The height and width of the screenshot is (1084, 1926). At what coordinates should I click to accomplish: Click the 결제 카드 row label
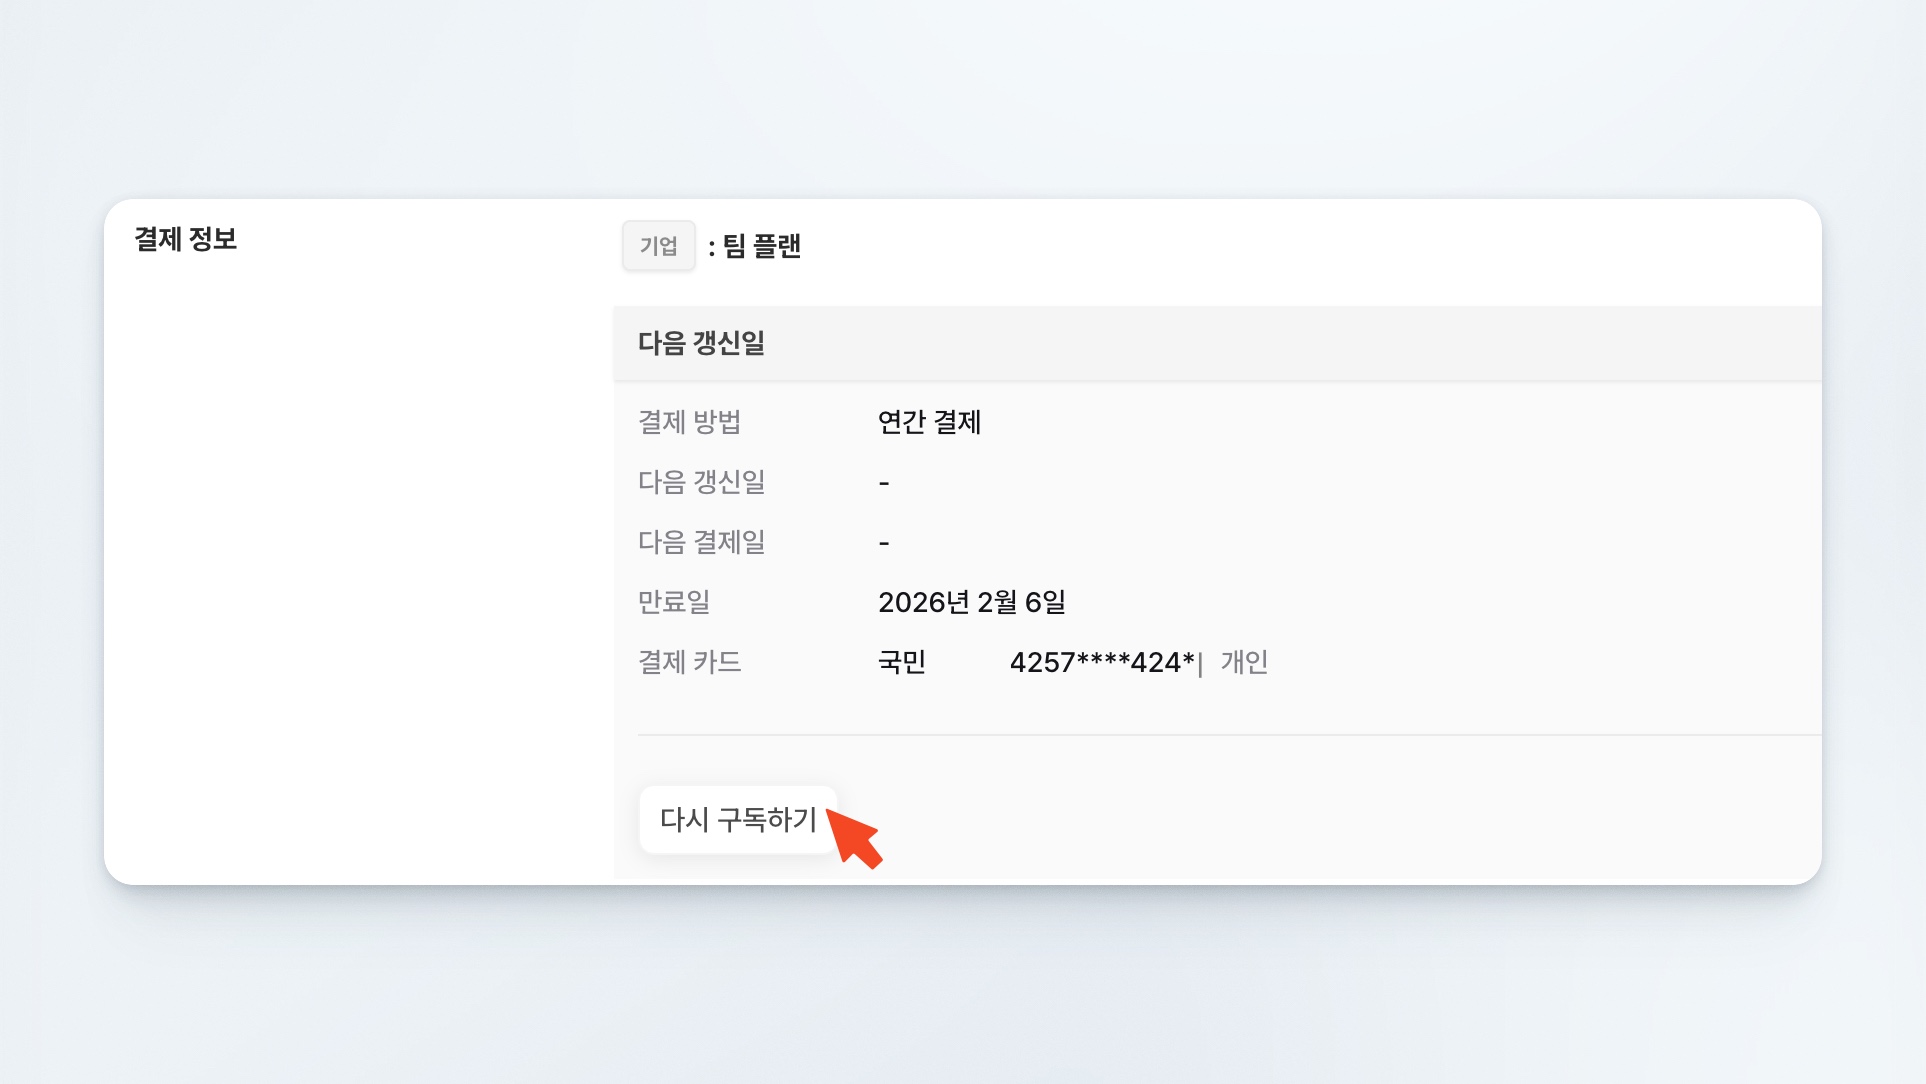click(689, 662)
